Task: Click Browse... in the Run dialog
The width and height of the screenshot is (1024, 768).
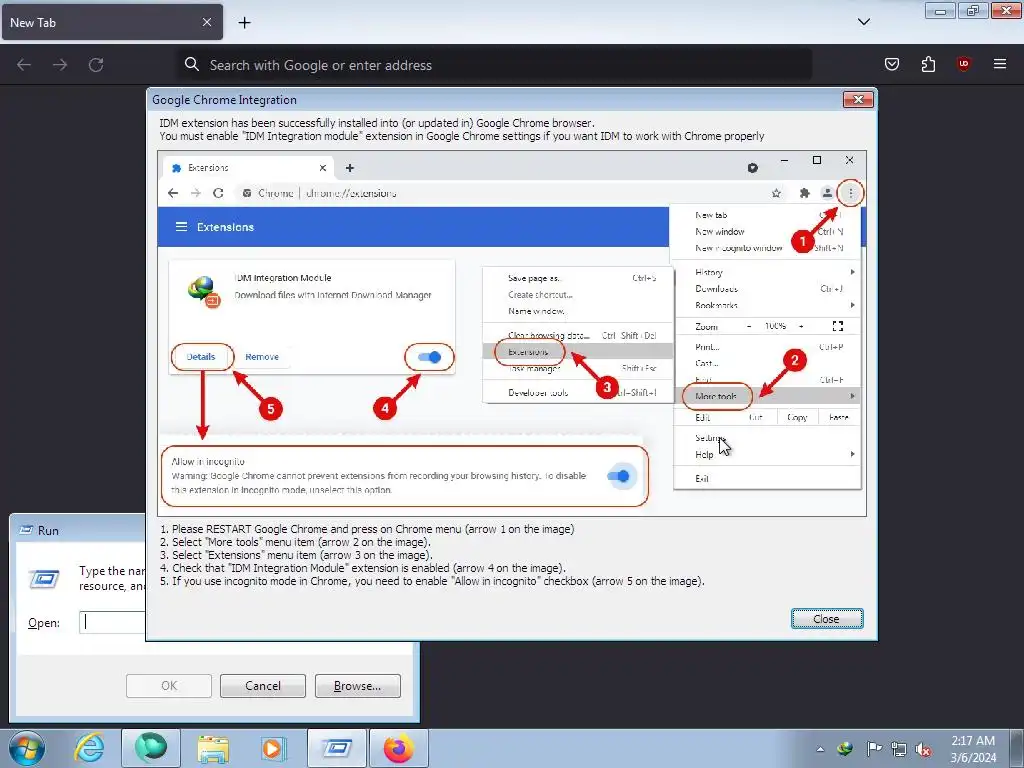Action: point(357,686)
